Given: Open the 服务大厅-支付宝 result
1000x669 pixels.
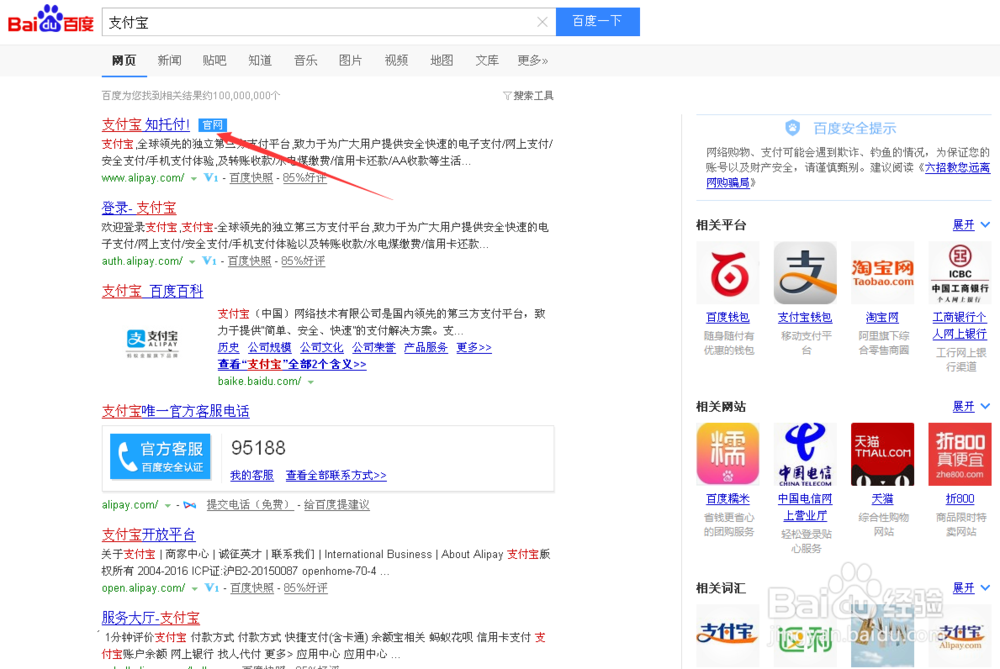Looking at the screenshot, I should [x=151, y=618].
